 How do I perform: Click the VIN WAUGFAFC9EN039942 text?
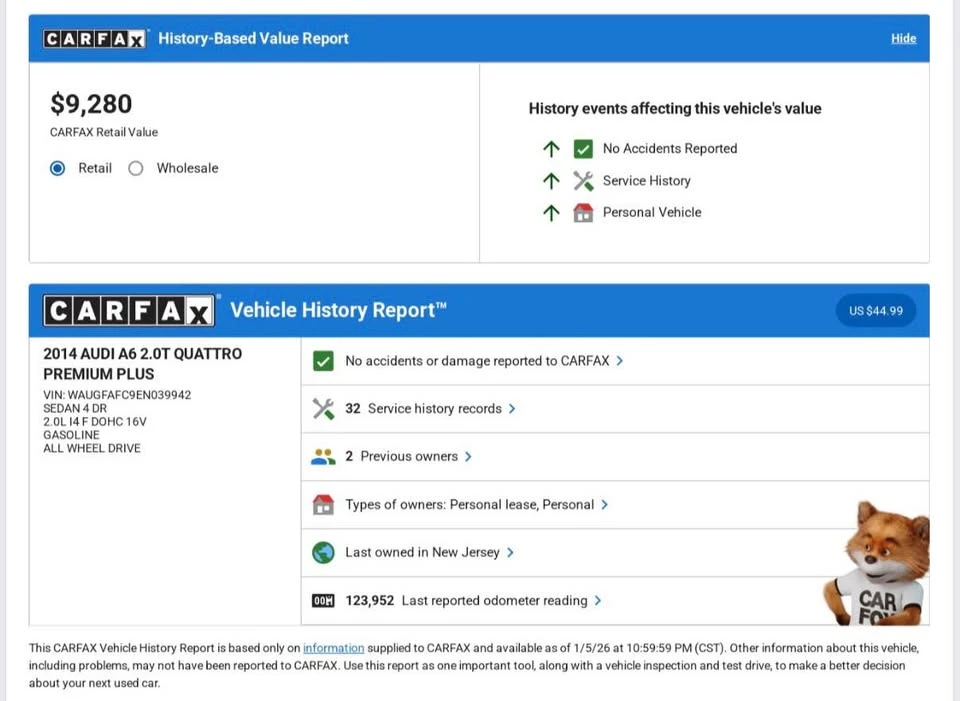pyautogui.click(x=117, y=395)
